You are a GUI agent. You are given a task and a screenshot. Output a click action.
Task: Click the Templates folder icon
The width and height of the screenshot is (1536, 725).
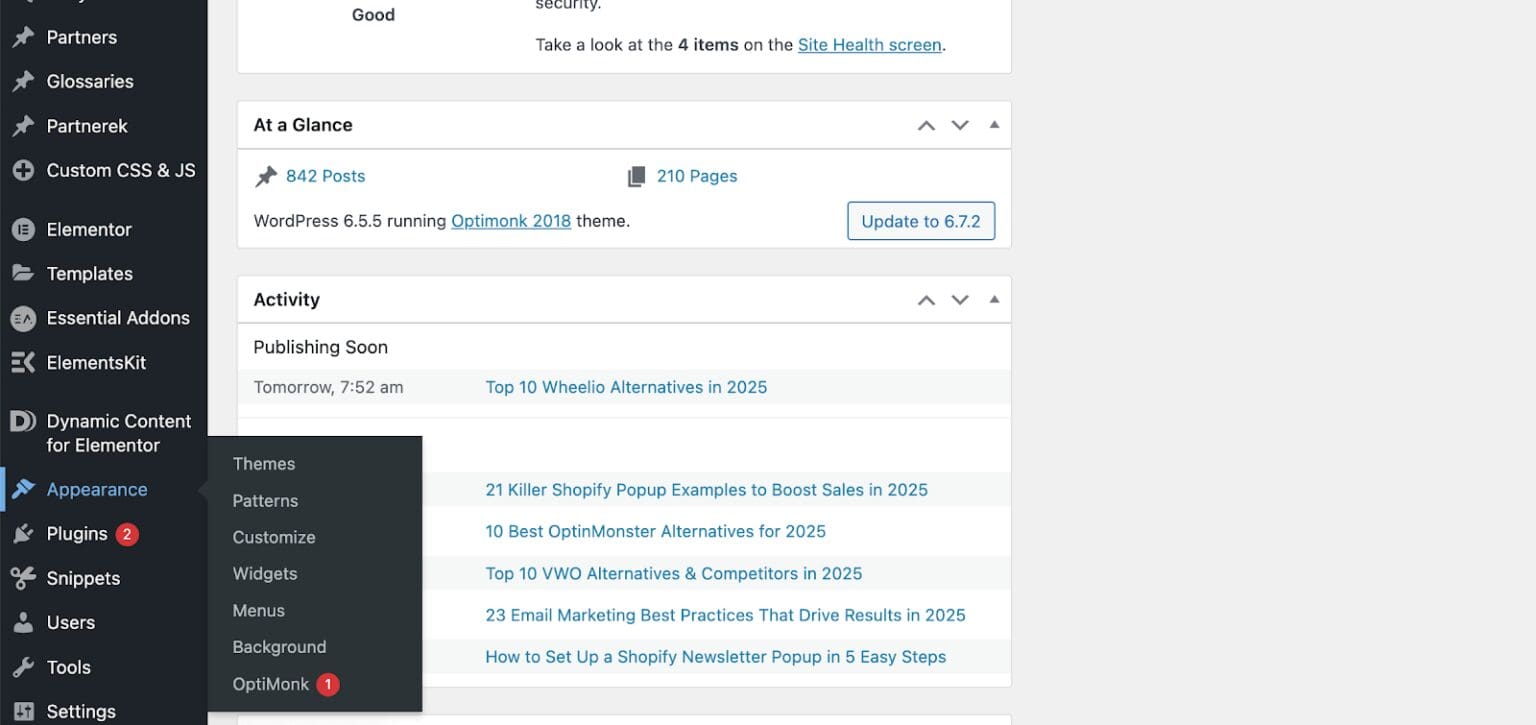(x=22, y=274)
